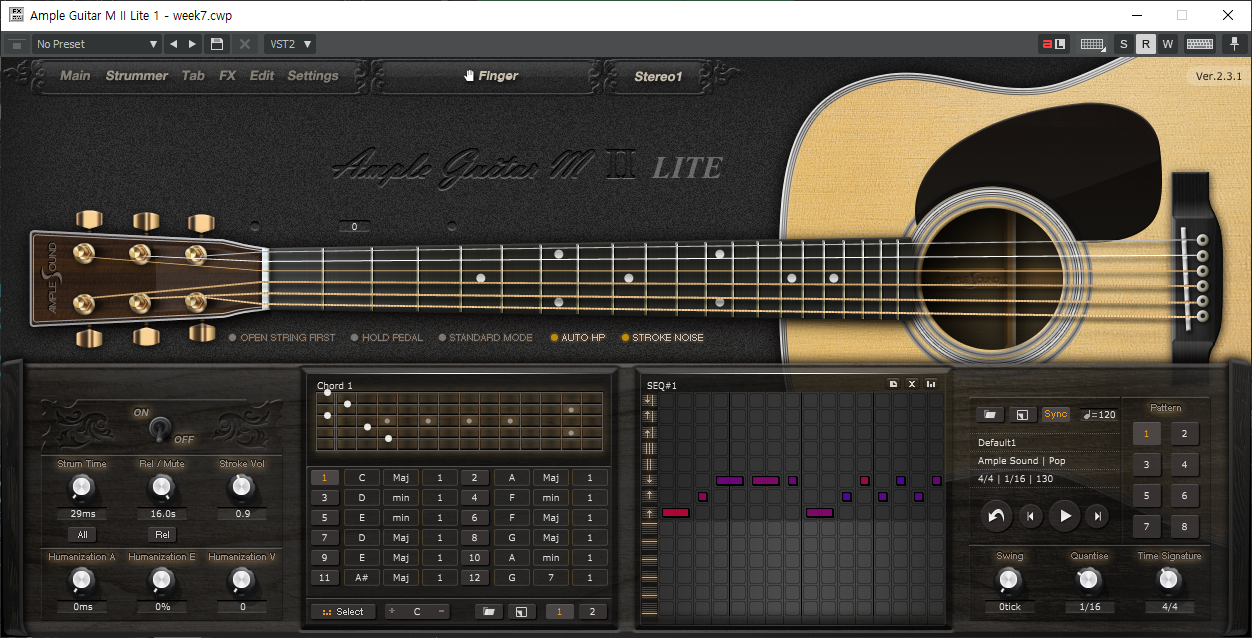Click the Humanization E knob

[161, 580]
